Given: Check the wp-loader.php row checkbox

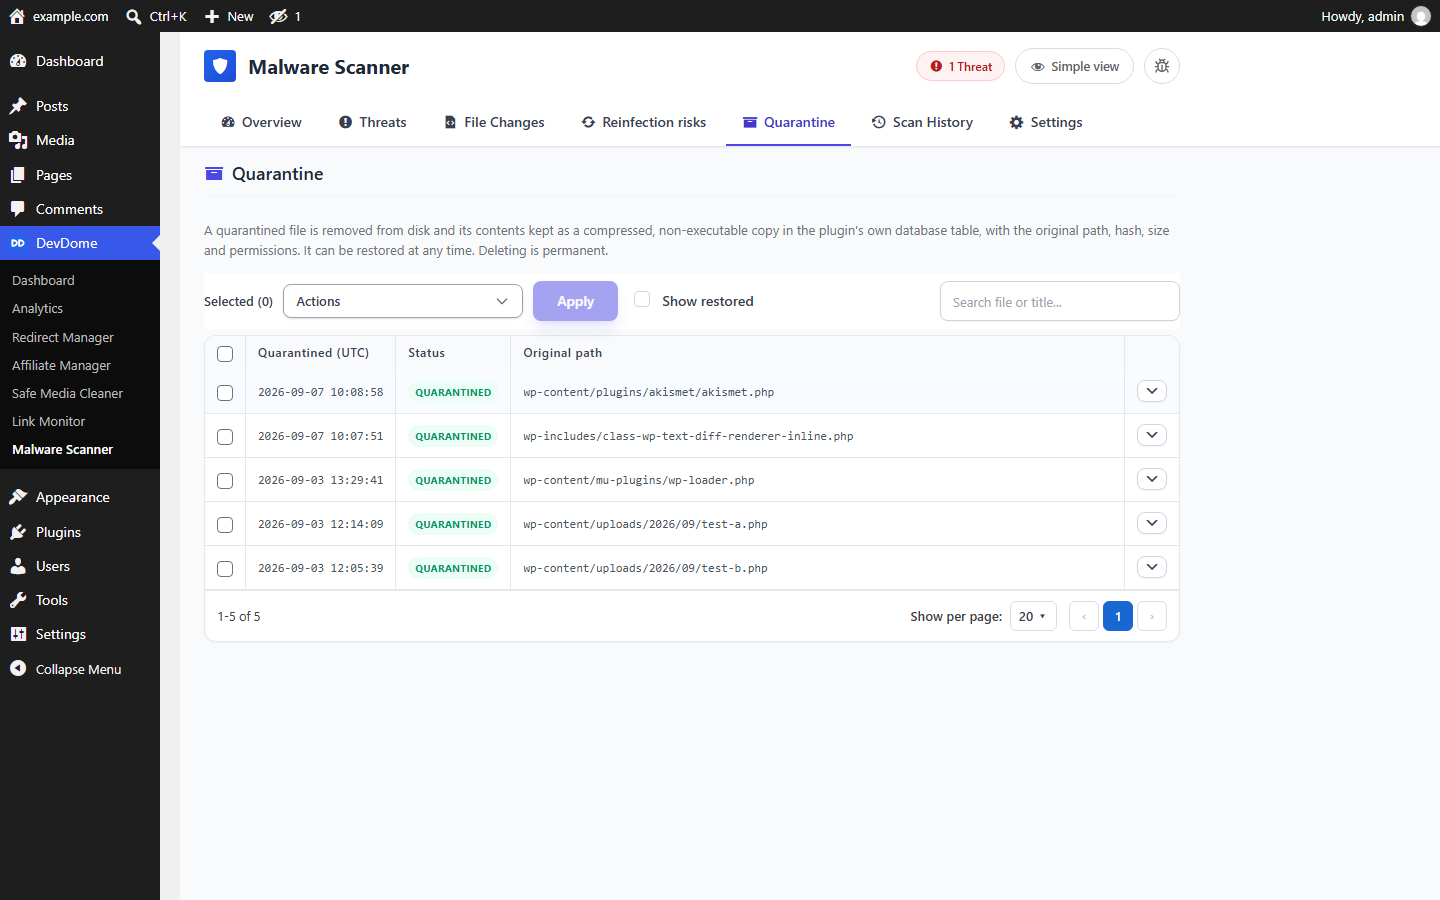Looking at the screenshot, I should (225, 481).
